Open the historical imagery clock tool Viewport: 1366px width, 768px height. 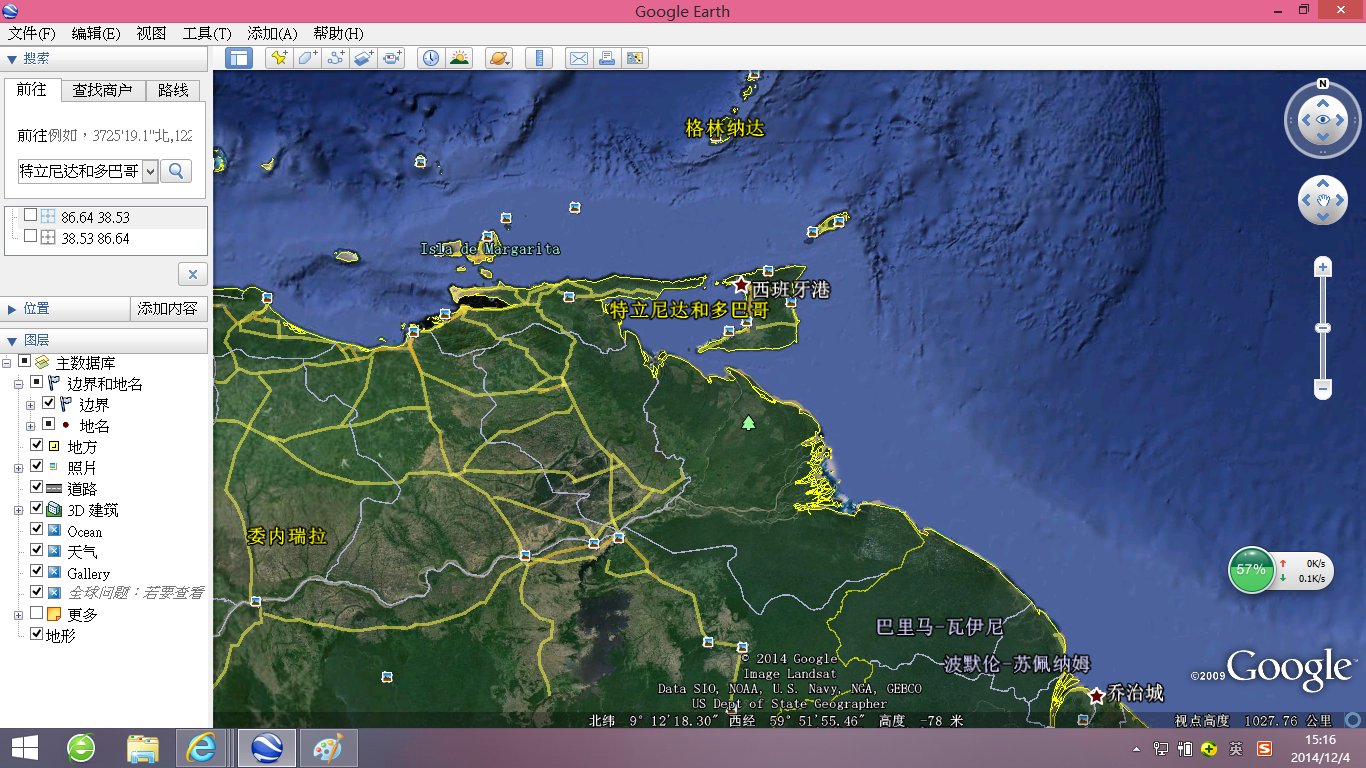[x=430, y=58]
